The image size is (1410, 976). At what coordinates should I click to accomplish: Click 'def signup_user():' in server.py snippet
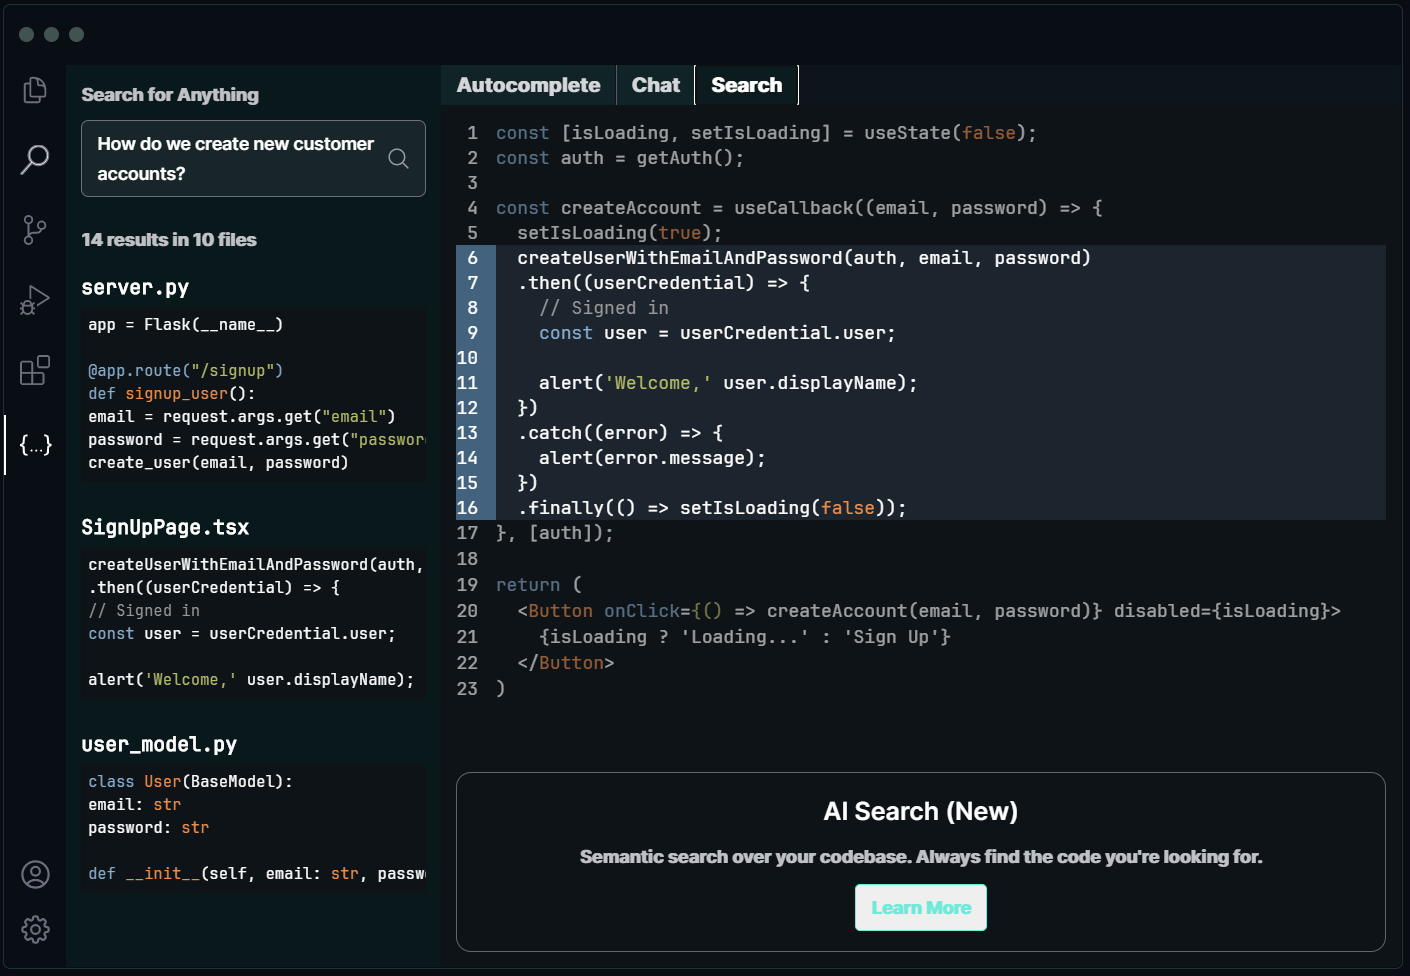coord(172,394)
